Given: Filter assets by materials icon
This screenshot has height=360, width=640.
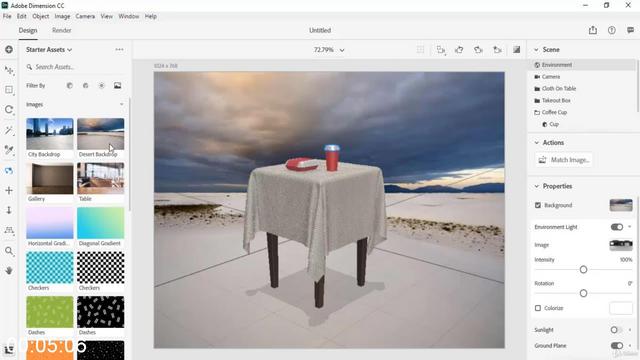Looking at the screenshot, I should point(86,86).
